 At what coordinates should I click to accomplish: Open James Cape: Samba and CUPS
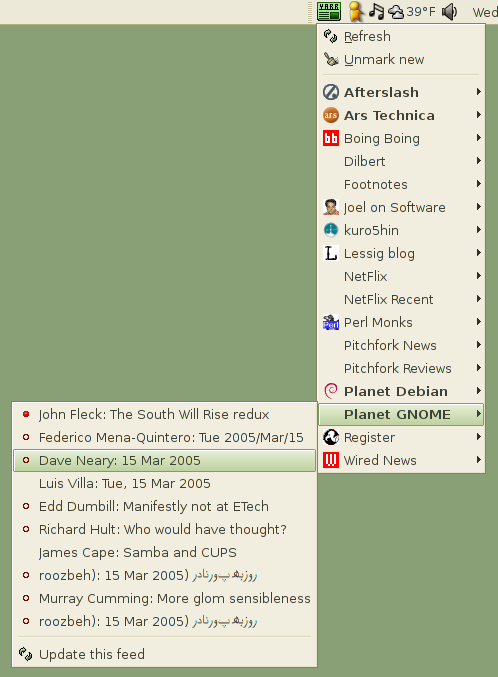coord(165,552)
